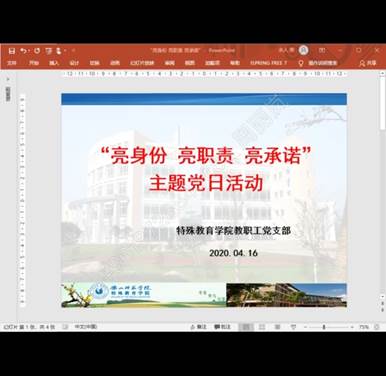The image size is (386, 376).
Task: Click the zoom slider handle
Action: (x=324, y=327)
